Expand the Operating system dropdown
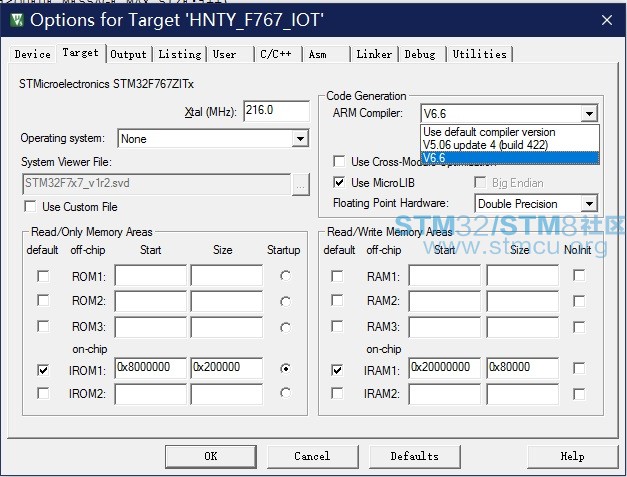Viewport: 627px width, 477px height. [300, 139]
